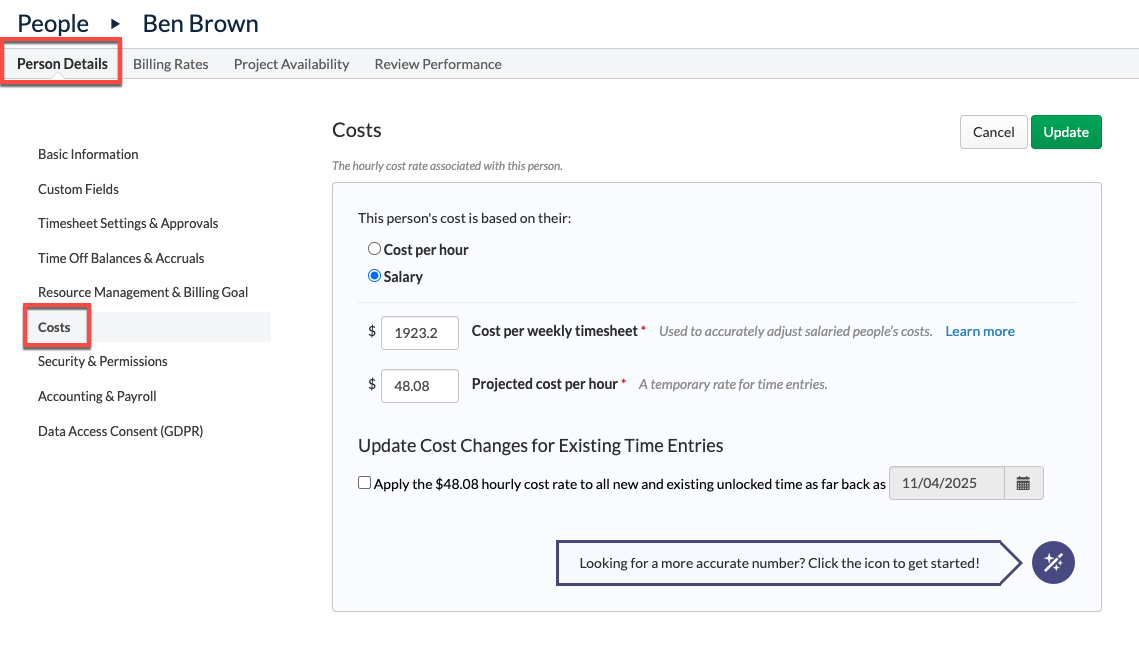Click the magic wand icon for accurate cost
Screen dimensions: 1139x647
click(1053, 563)
